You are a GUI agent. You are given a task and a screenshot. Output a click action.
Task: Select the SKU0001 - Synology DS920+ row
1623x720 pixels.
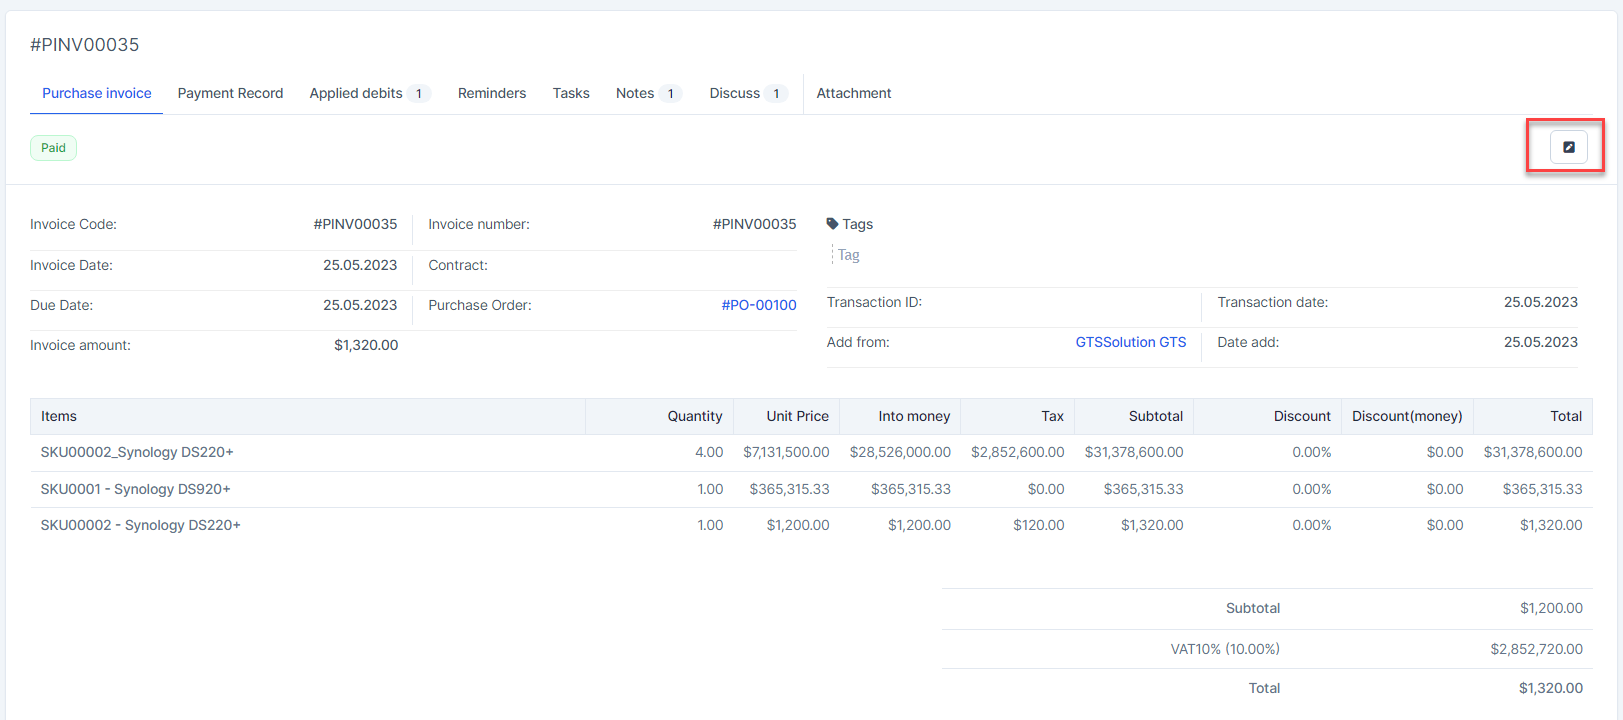point(135,489)
